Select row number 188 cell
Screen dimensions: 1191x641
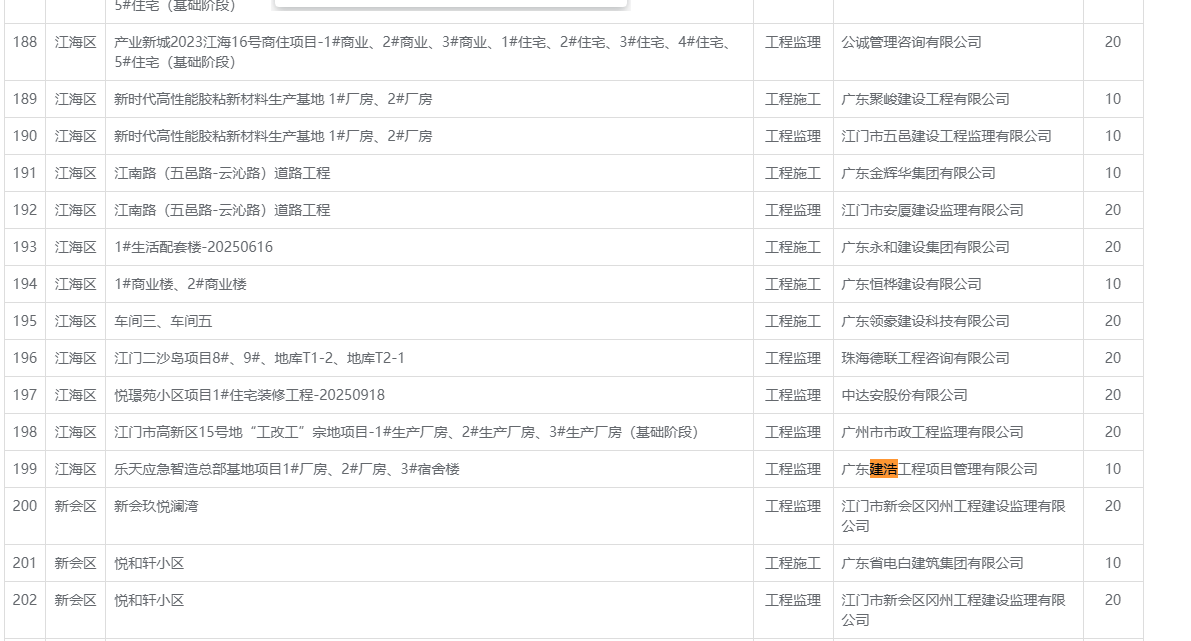25,42
